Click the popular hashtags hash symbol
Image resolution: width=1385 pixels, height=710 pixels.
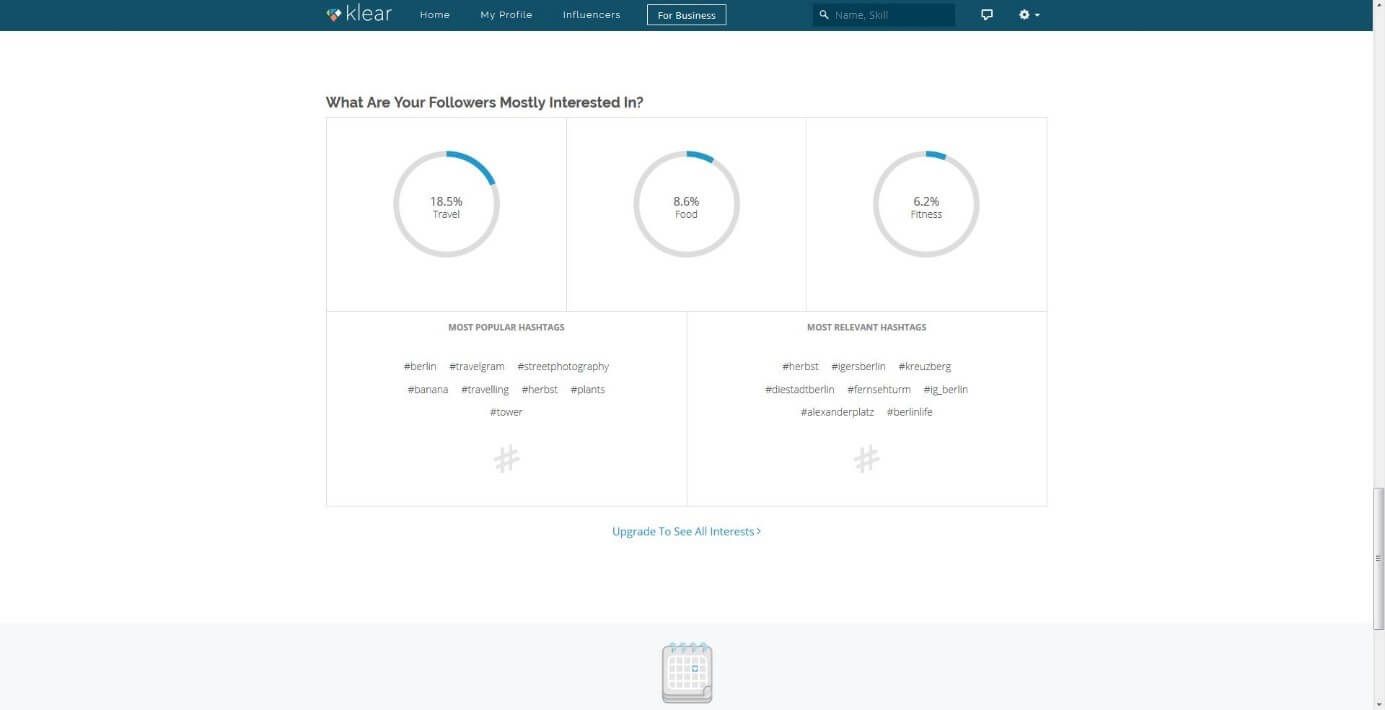click(507, 459)
